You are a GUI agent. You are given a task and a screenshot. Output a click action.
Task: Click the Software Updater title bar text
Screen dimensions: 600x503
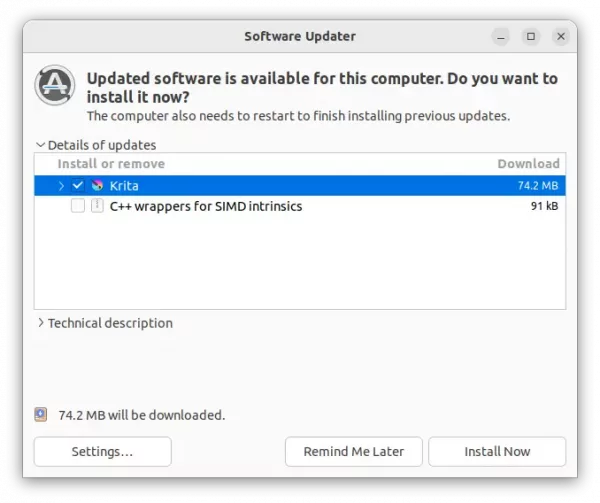coord(299,37)
